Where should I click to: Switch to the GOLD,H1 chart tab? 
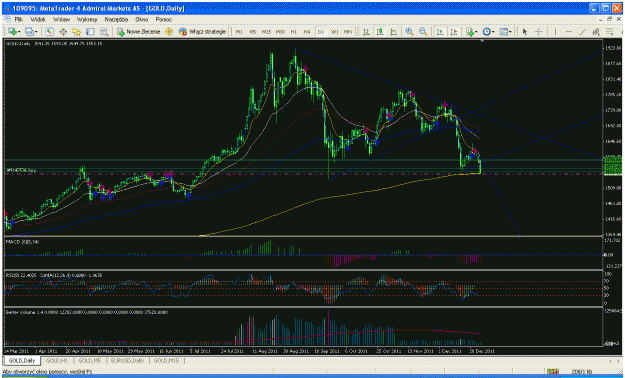point(57,360)
